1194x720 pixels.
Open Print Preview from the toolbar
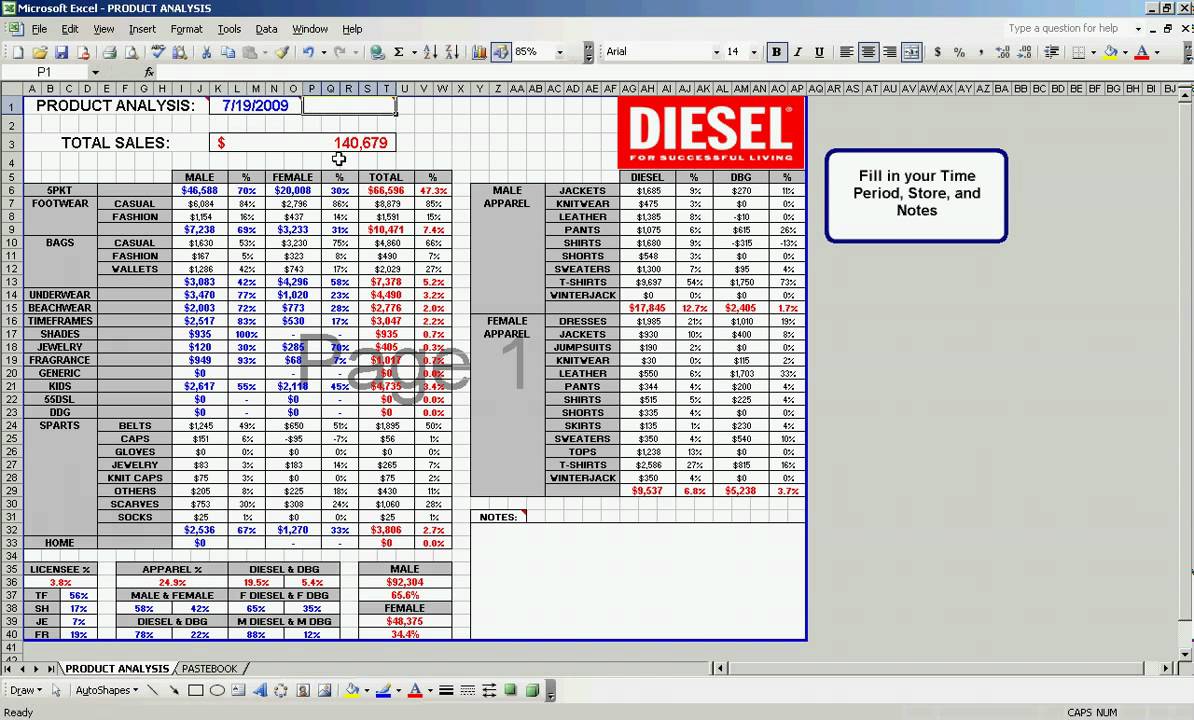(x=131, y=52)
